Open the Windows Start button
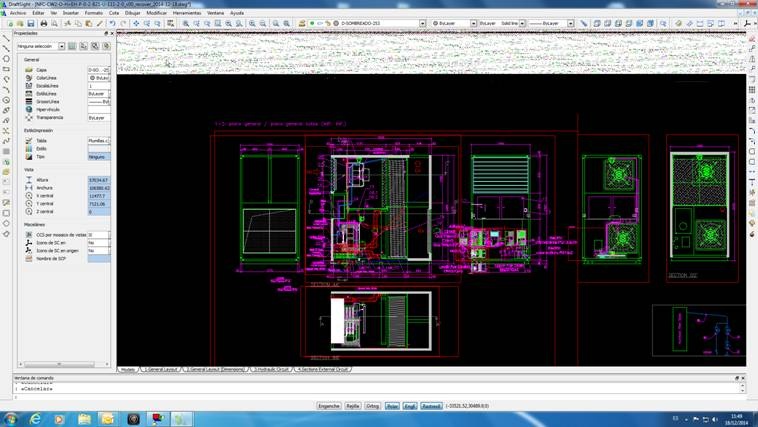 (10, 419)
